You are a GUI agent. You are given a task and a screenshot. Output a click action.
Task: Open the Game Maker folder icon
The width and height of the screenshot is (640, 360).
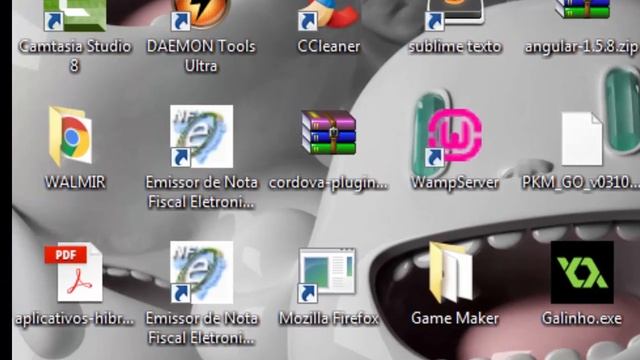tap(451, 272)
